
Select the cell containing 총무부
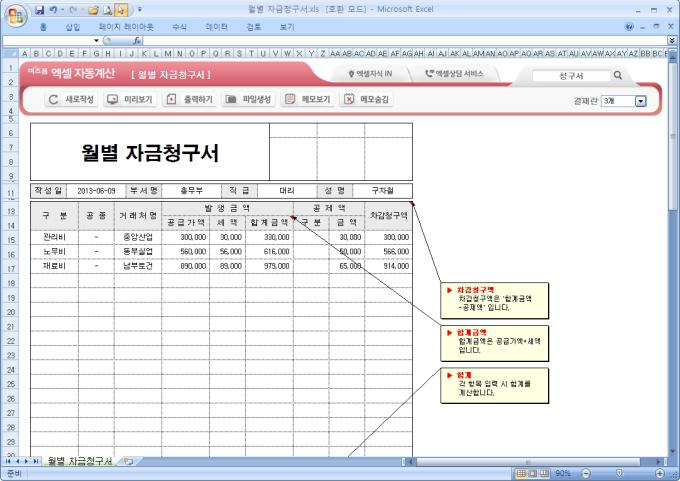(x=191, y=191)
